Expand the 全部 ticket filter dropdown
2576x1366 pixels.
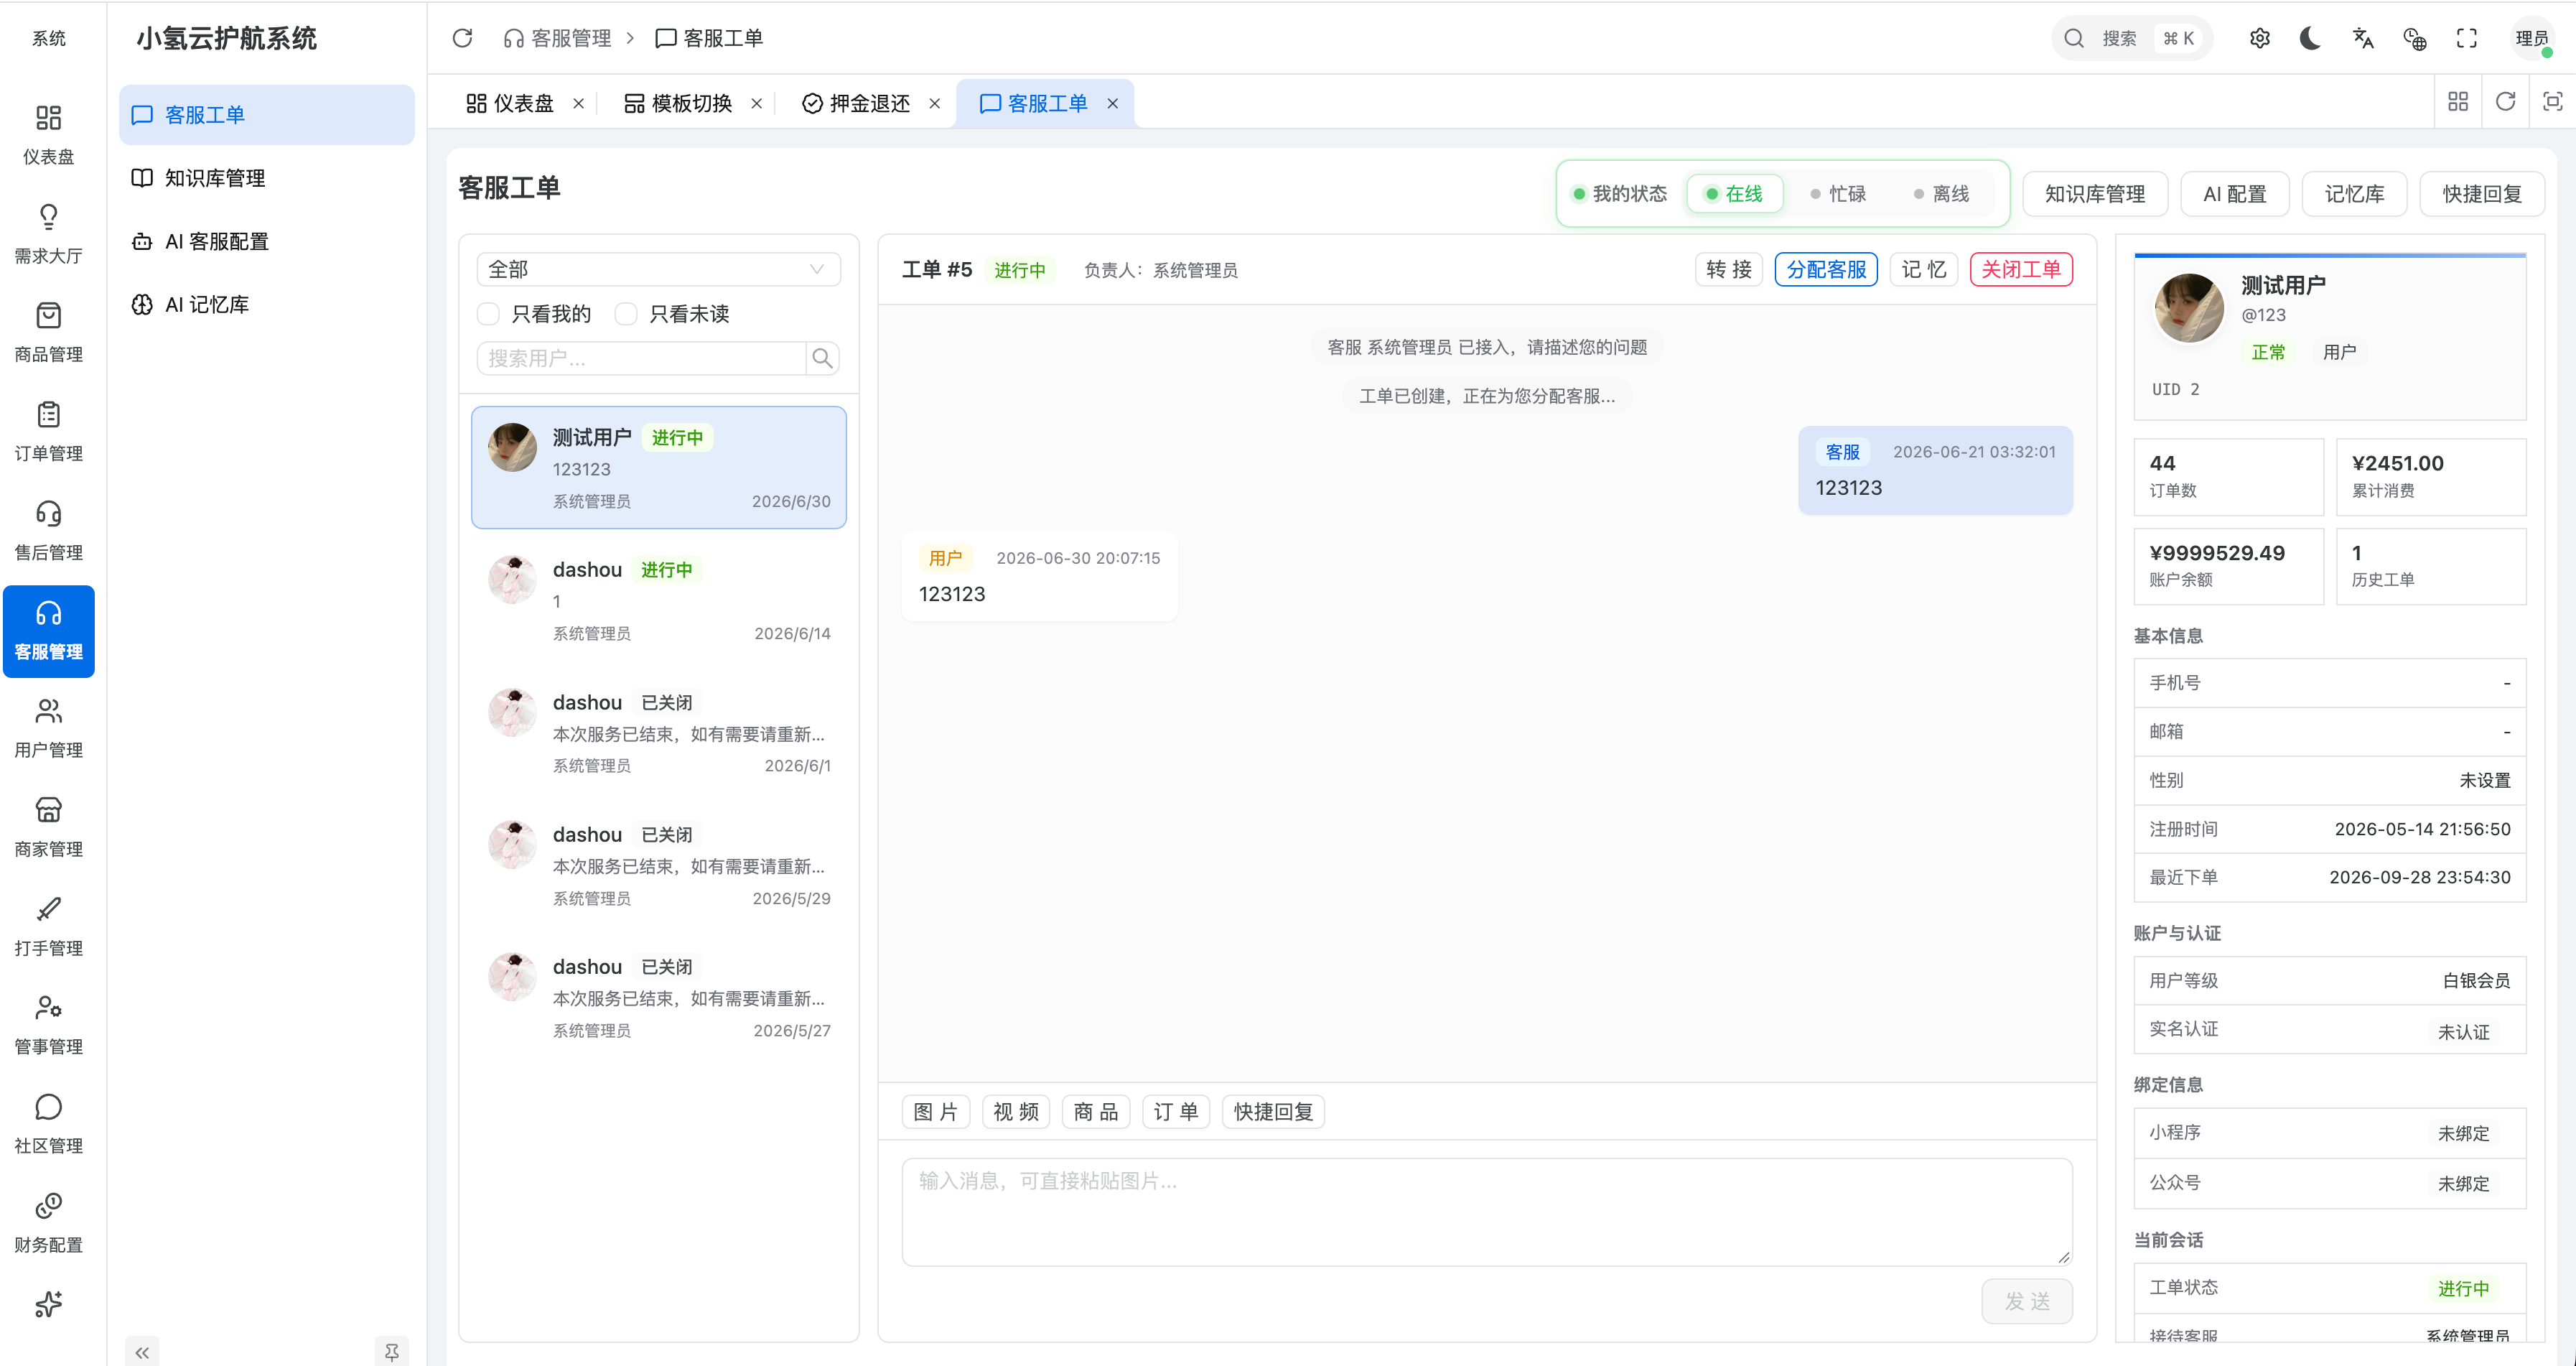(x=659, y=269)
